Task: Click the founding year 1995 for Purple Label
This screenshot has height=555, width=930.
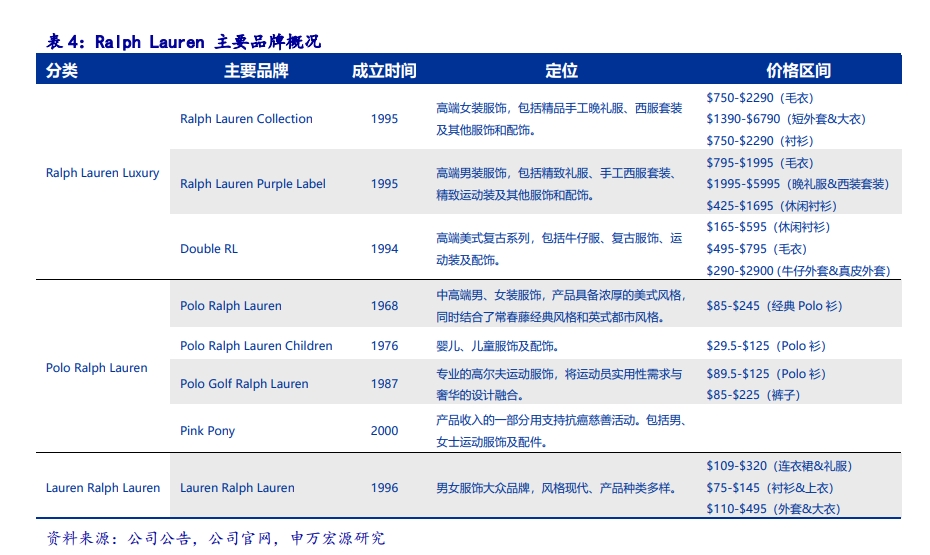Action: pos(384,184)
